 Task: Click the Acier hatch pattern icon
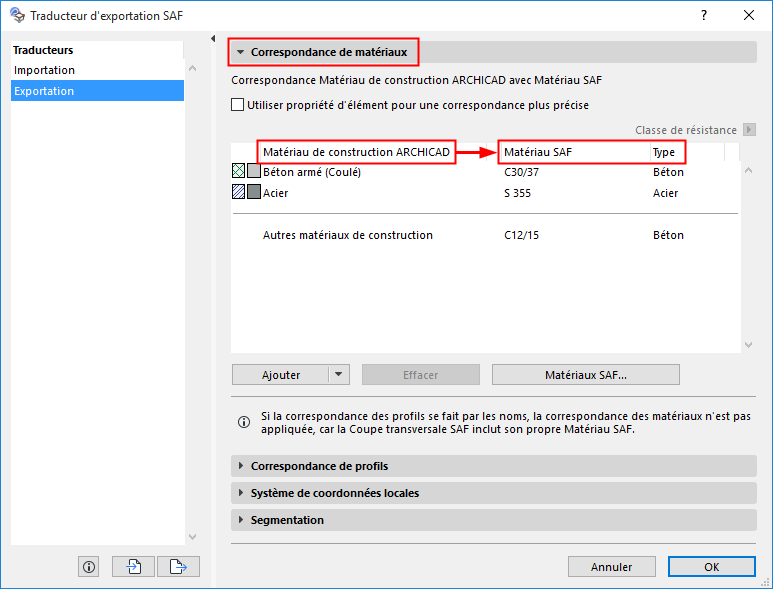(238, 193)
